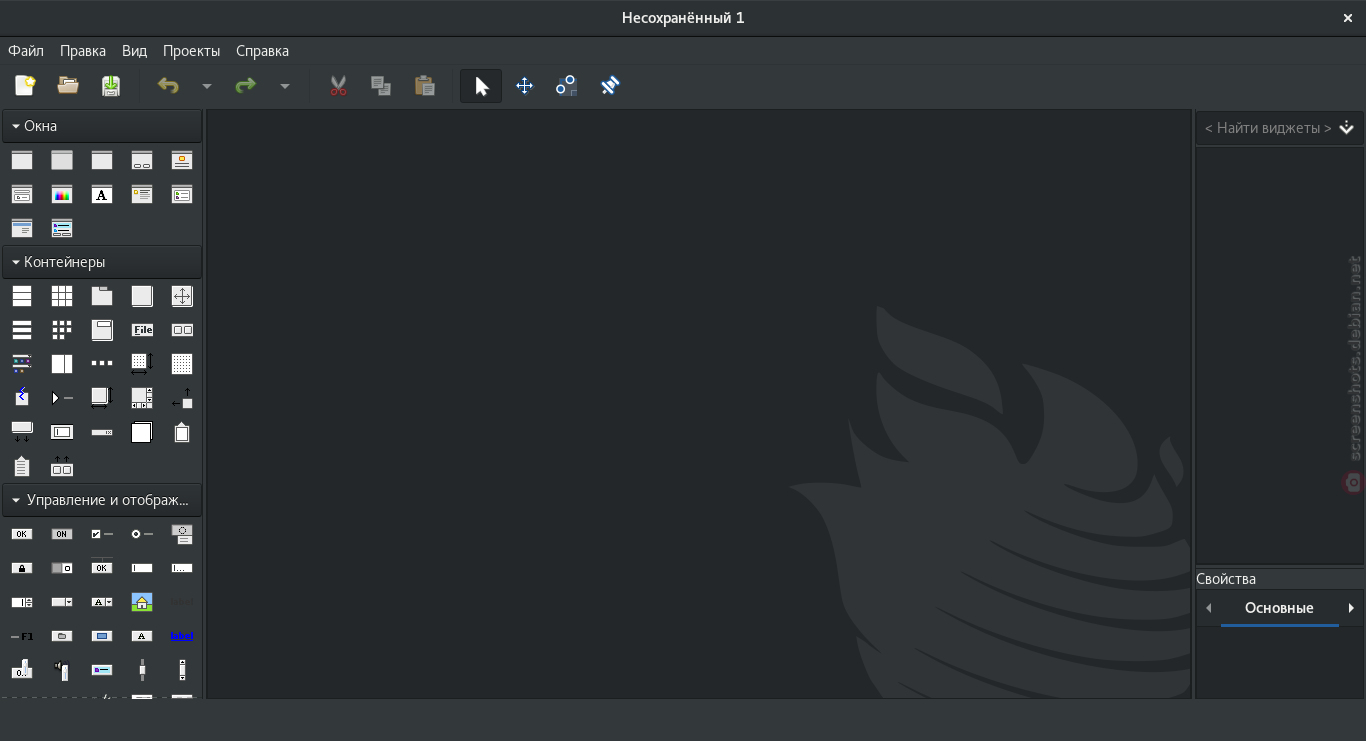Save the current project via the toolbar
Image resolution: width=1366 pixels, height=741 pixels.
[111, 86]
